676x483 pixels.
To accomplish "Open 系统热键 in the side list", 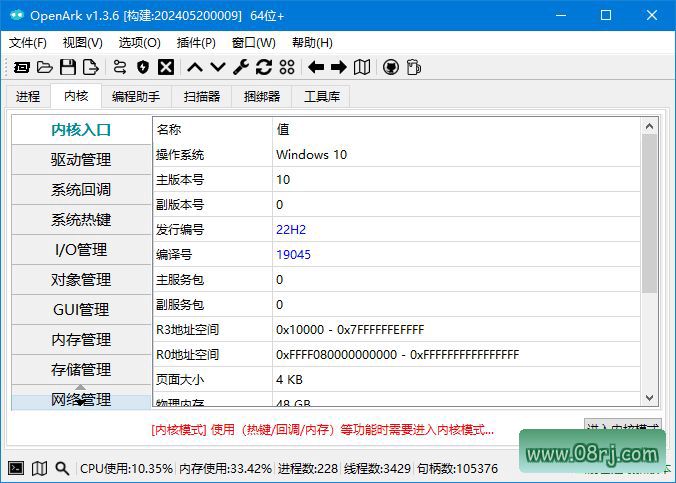I will [x=81, y=220].
